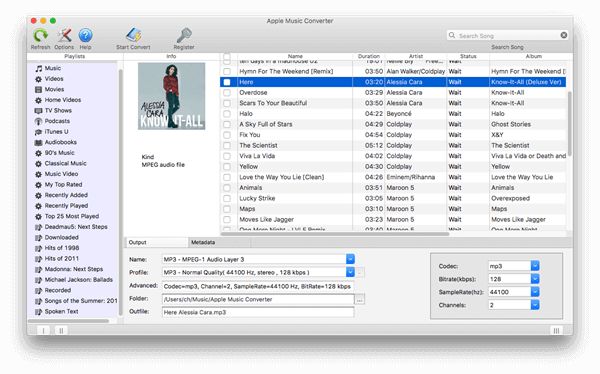Click the Know-It-All album artwork
600x374 pixels.
tap(171, 96)
